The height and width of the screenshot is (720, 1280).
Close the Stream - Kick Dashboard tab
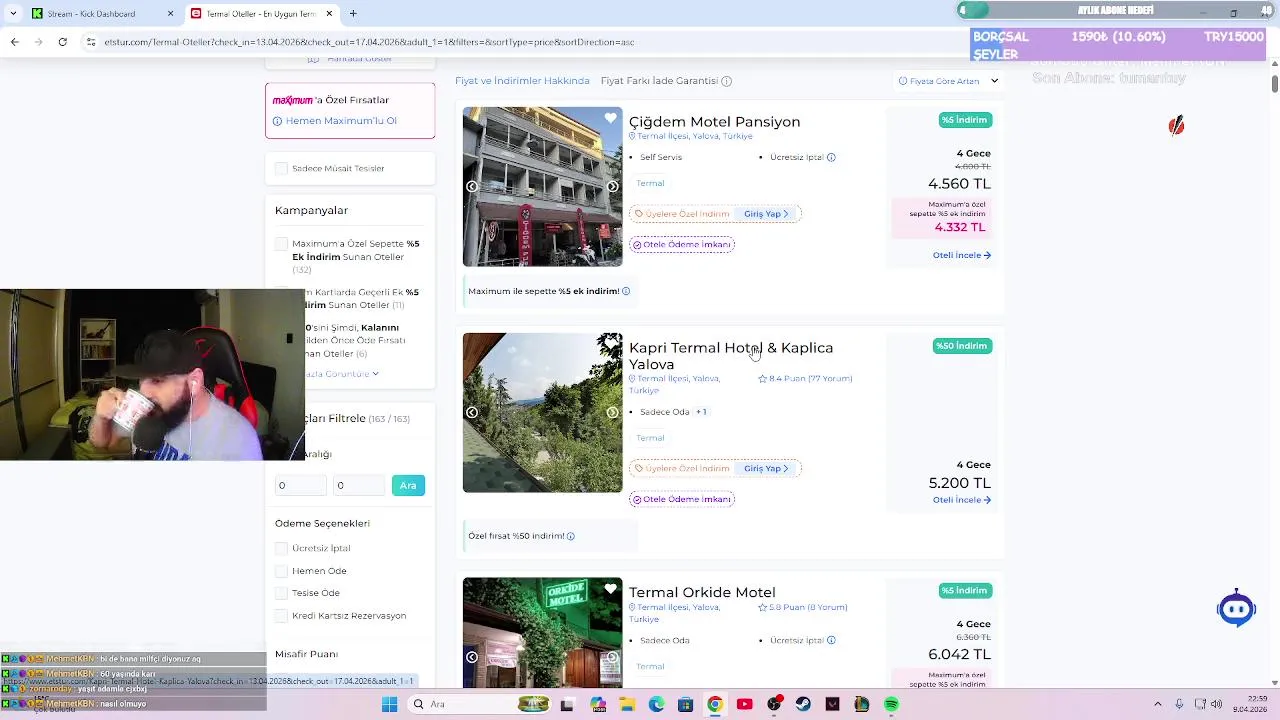(170, 13)
